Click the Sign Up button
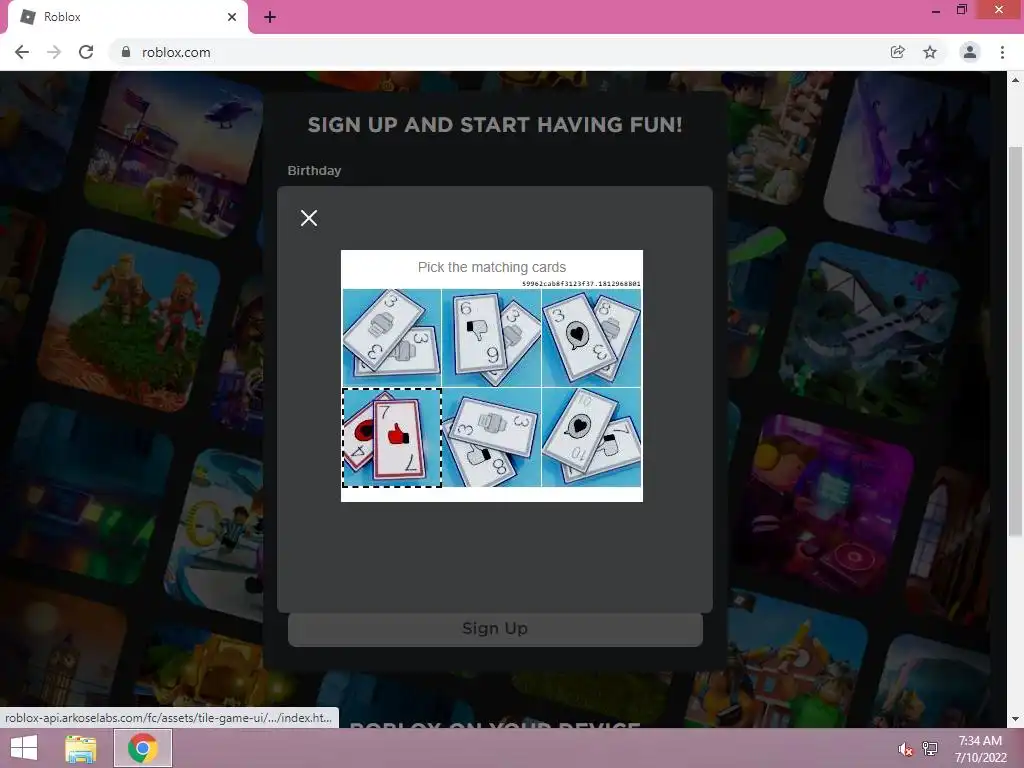This screenshot has width=1024, height=768. point(495,629)
